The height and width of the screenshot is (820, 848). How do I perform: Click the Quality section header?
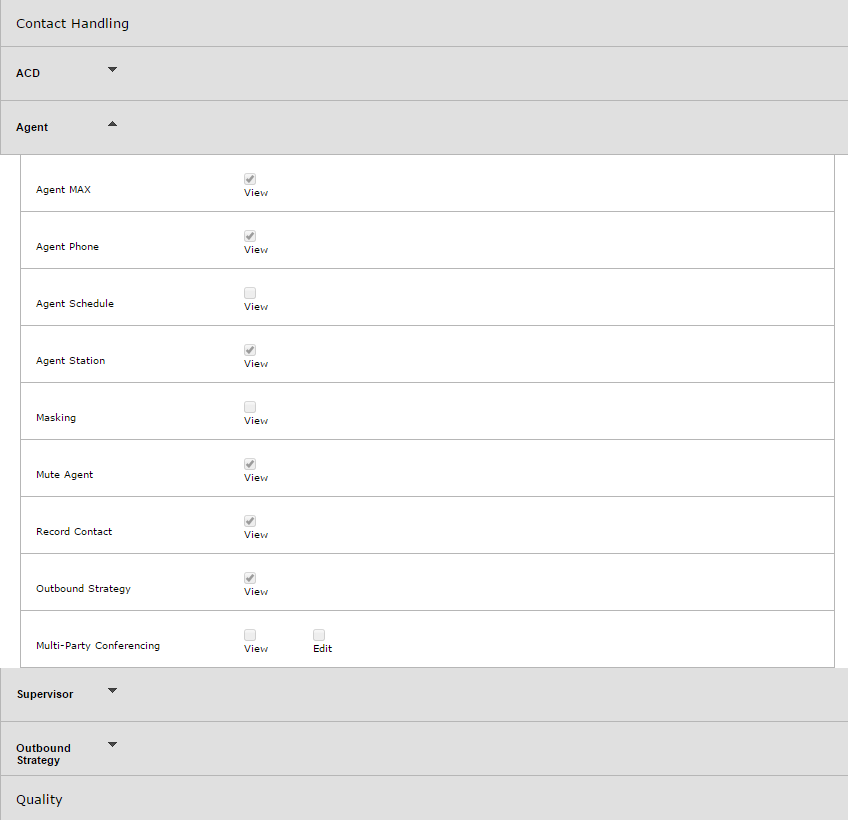point(39,799)
